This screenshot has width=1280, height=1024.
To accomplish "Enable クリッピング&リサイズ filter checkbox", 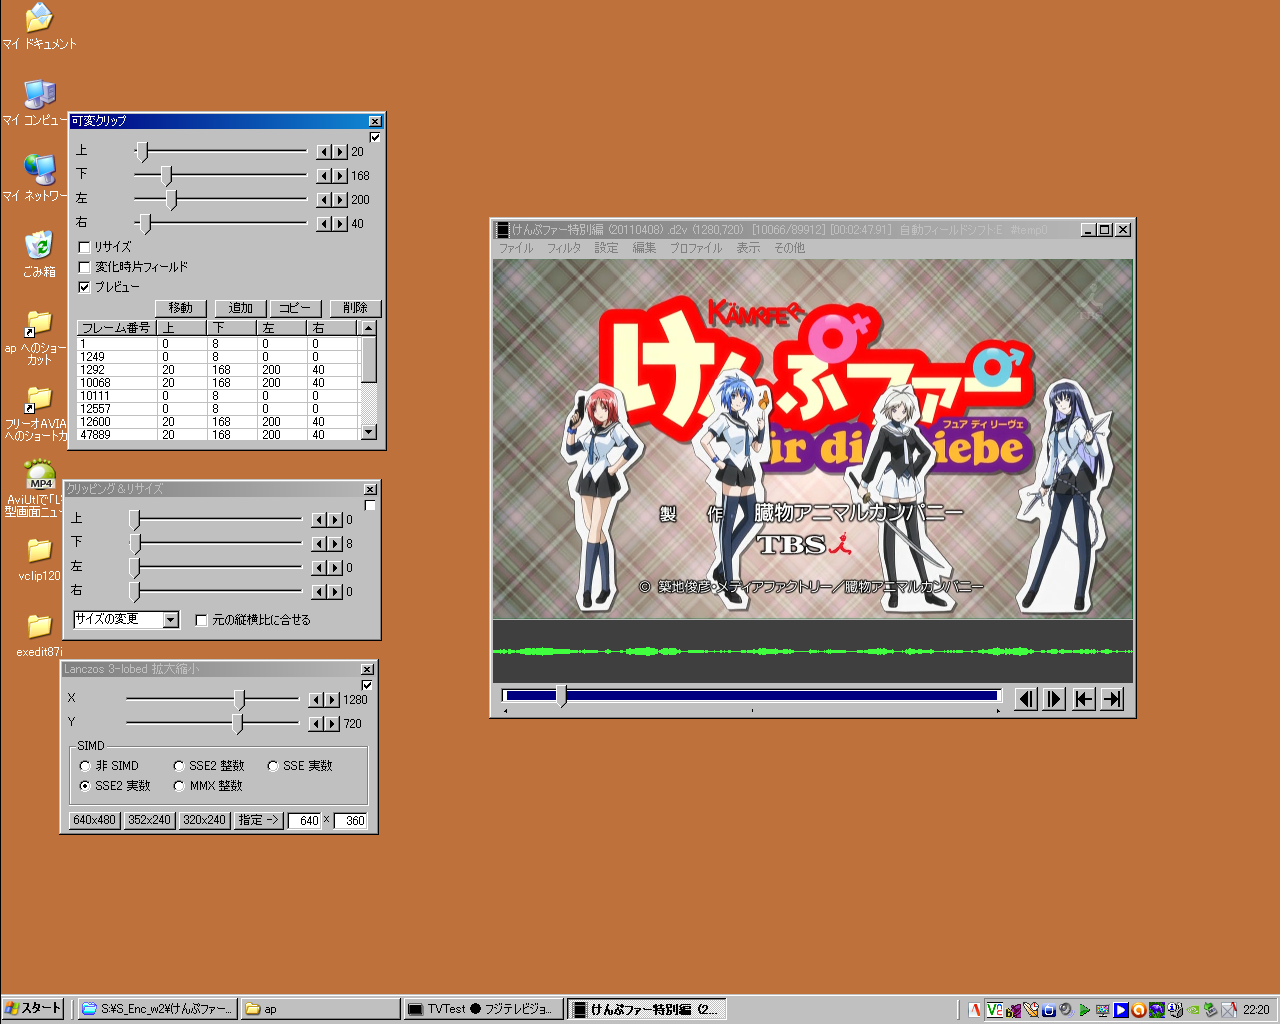I will point(370,505).
